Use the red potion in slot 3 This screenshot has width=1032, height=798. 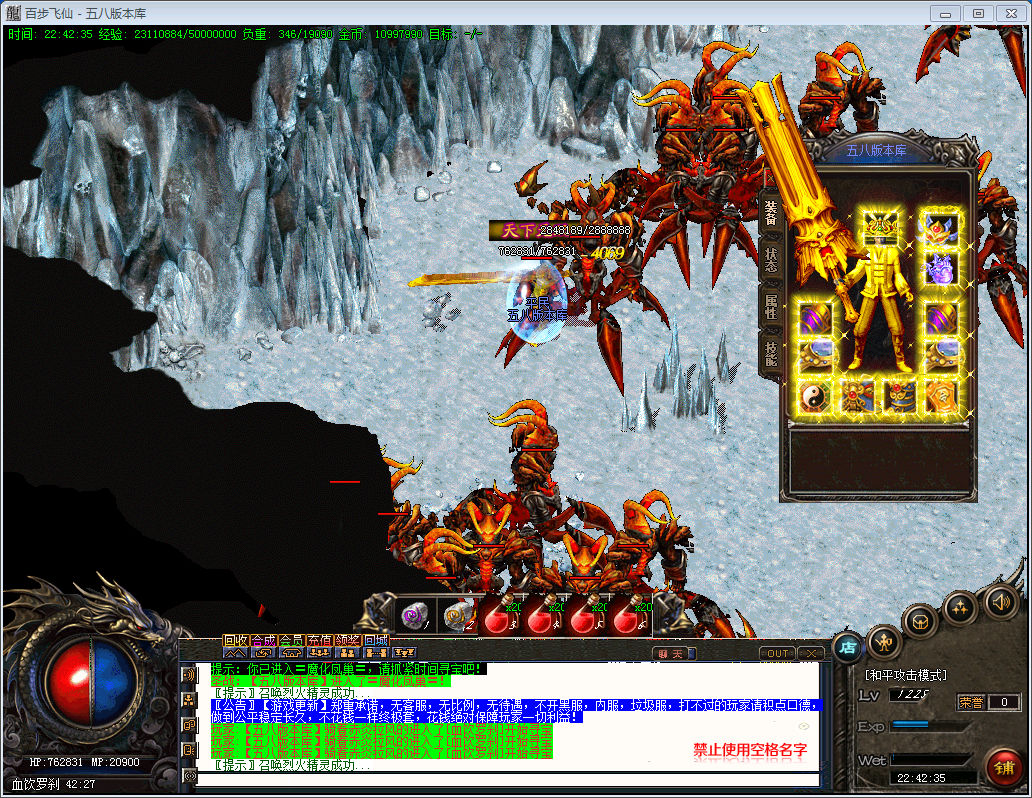[x=501, y=617]
